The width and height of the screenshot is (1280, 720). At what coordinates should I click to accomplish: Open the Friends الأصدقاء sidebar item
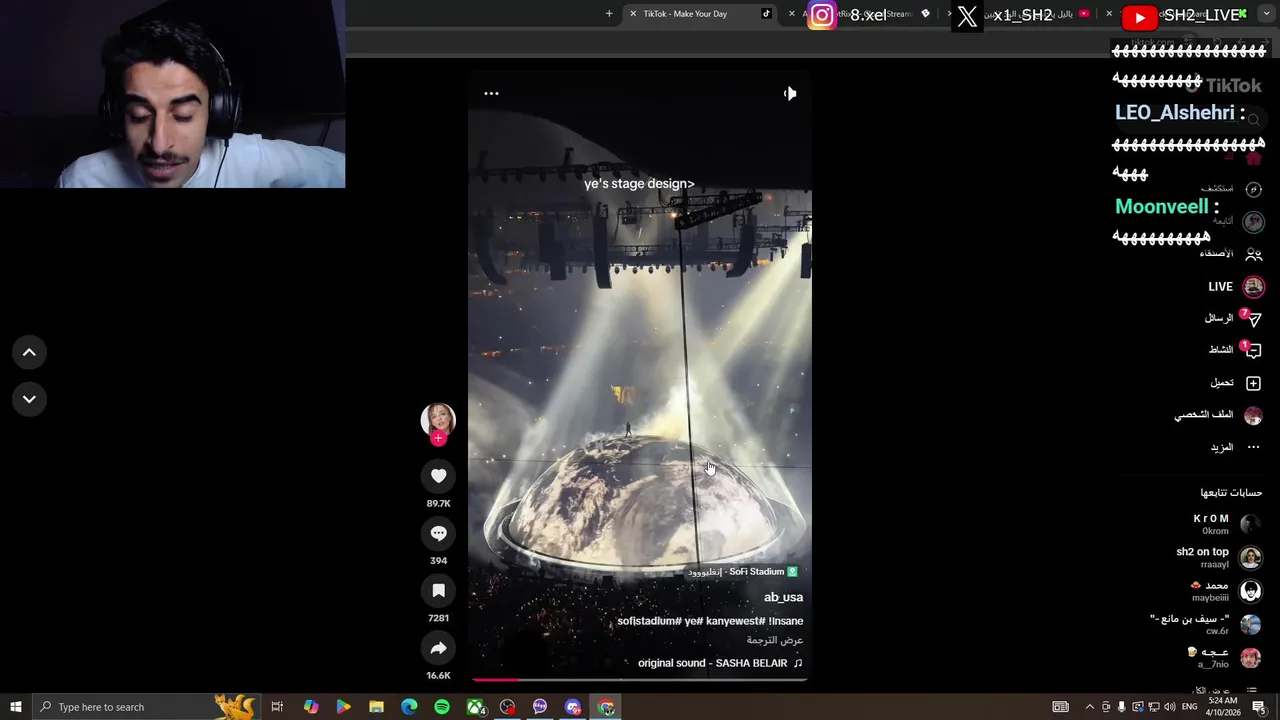click(1232, 254)
